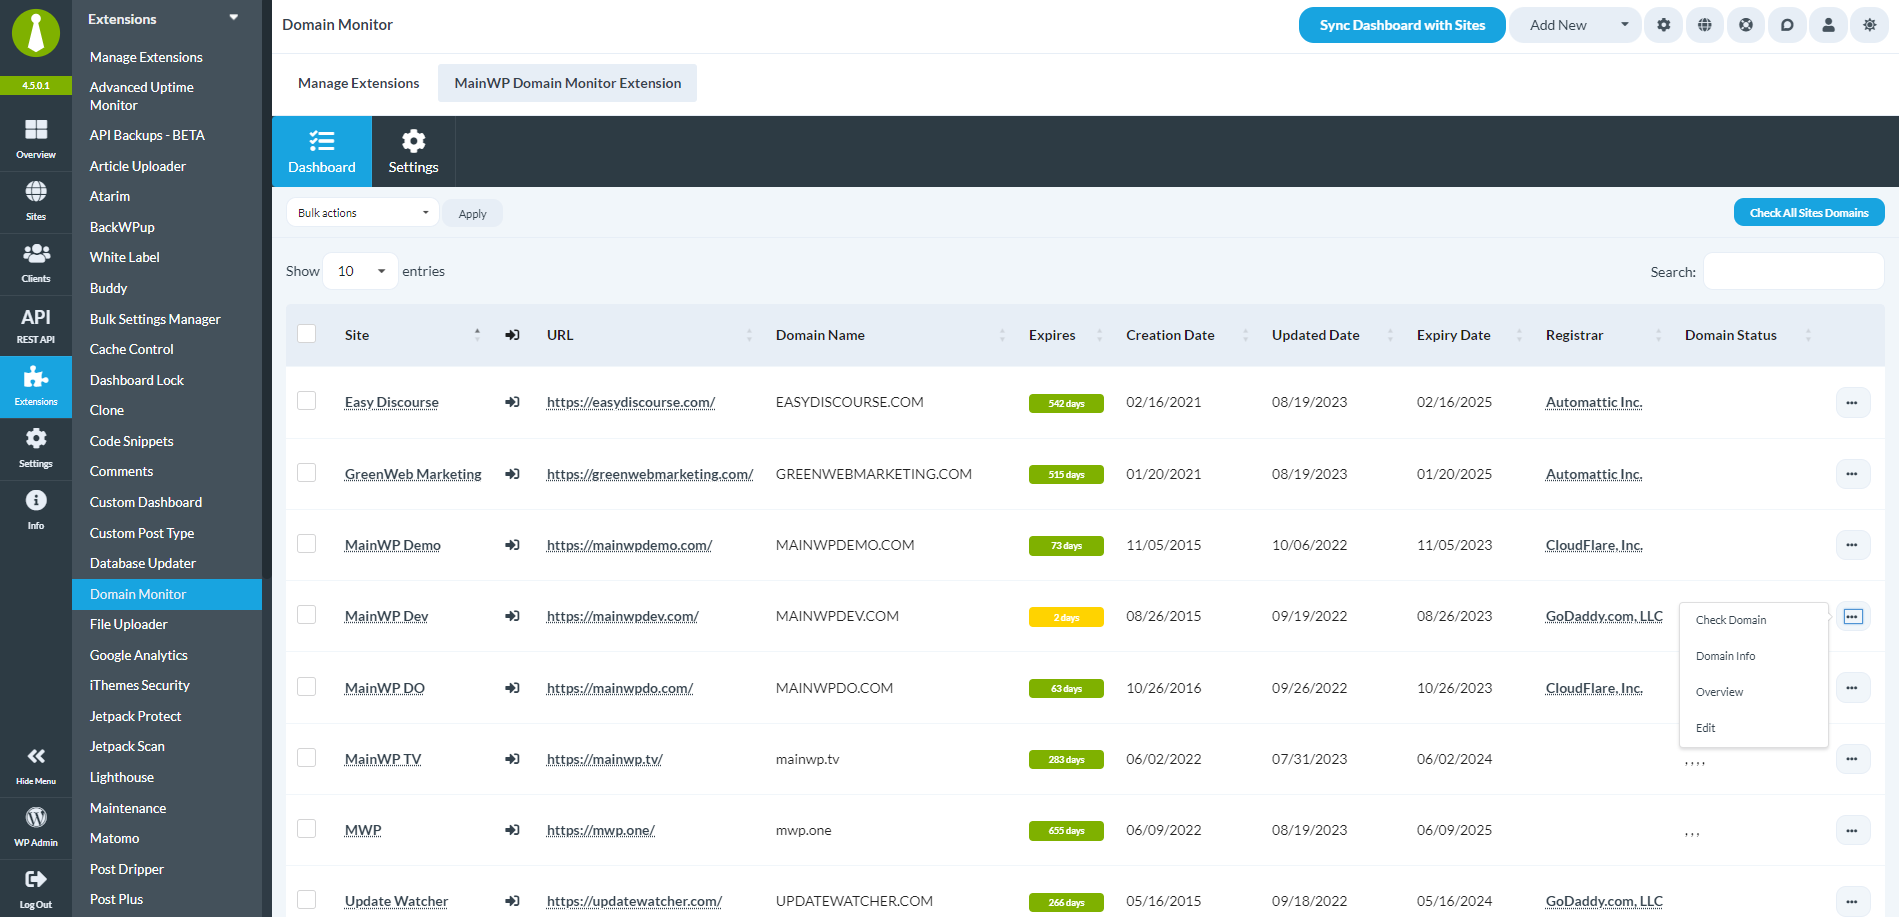
Task: Check the GreenWeb Marketing row checkbox
Action: point(307,473)
